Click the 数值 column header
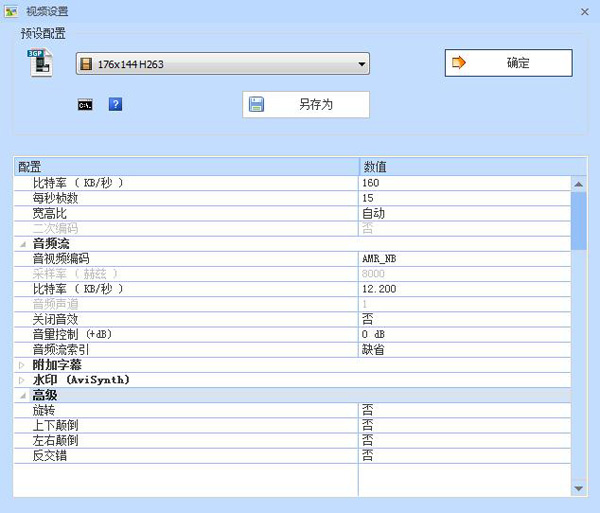This screenshot has height=513, width=600. (x=473, y=167)
